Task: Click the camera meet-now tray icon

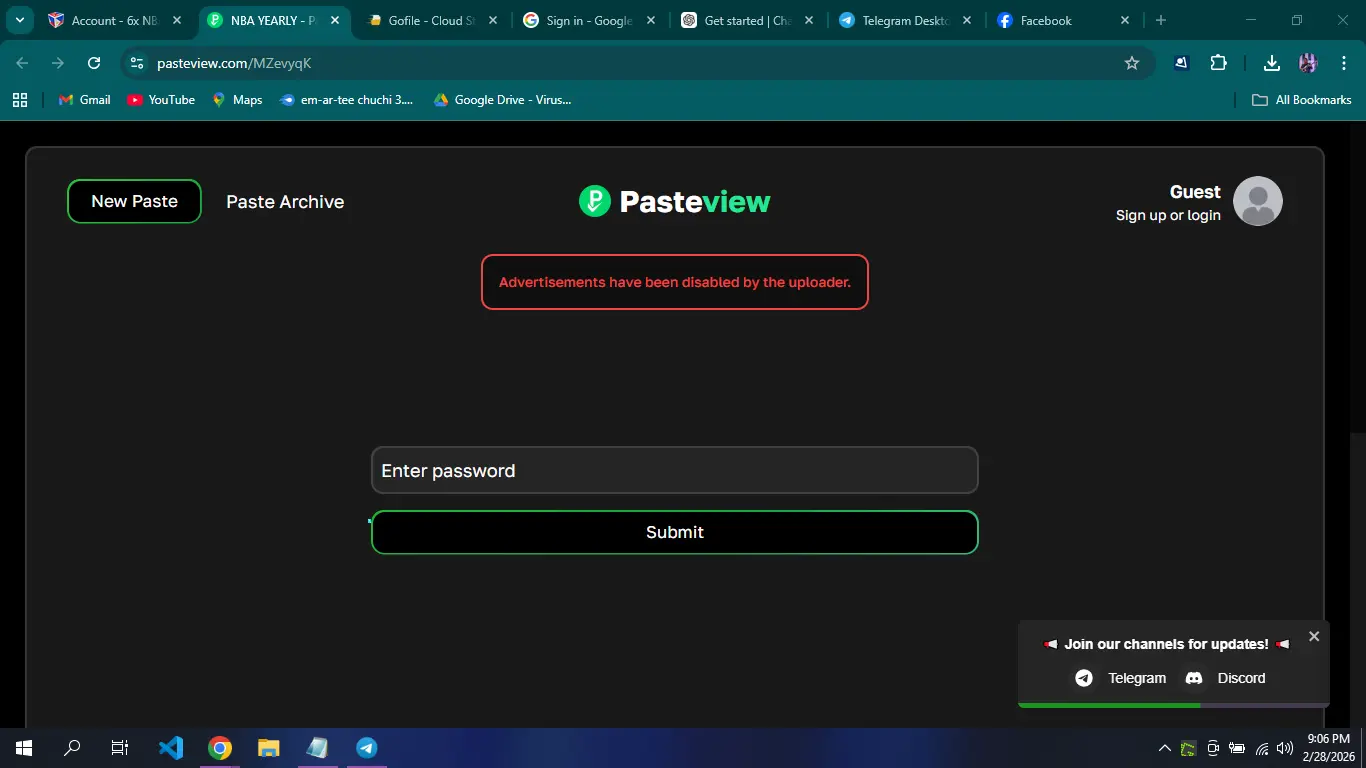Action: (x=1213, y=748)
